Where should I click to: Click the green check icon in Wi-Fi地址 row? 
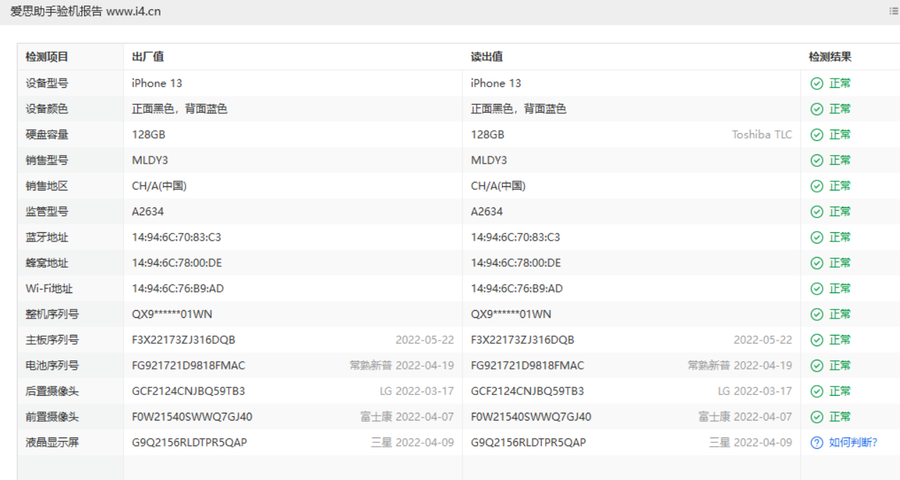click(x=817, y=289)
